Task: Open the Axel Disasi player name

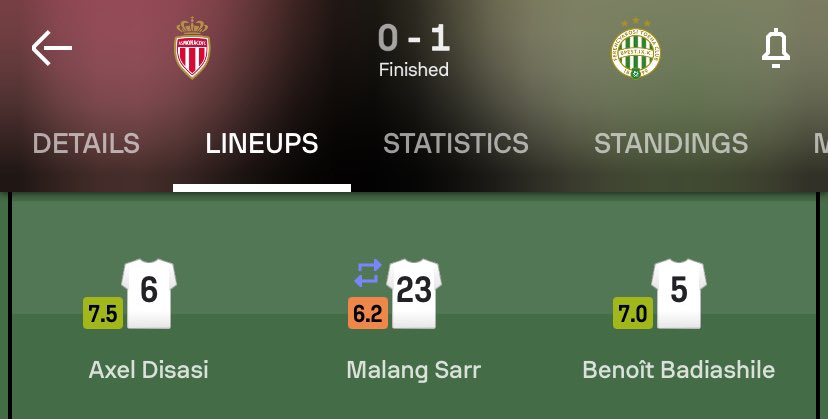Action: coord(148,369)
